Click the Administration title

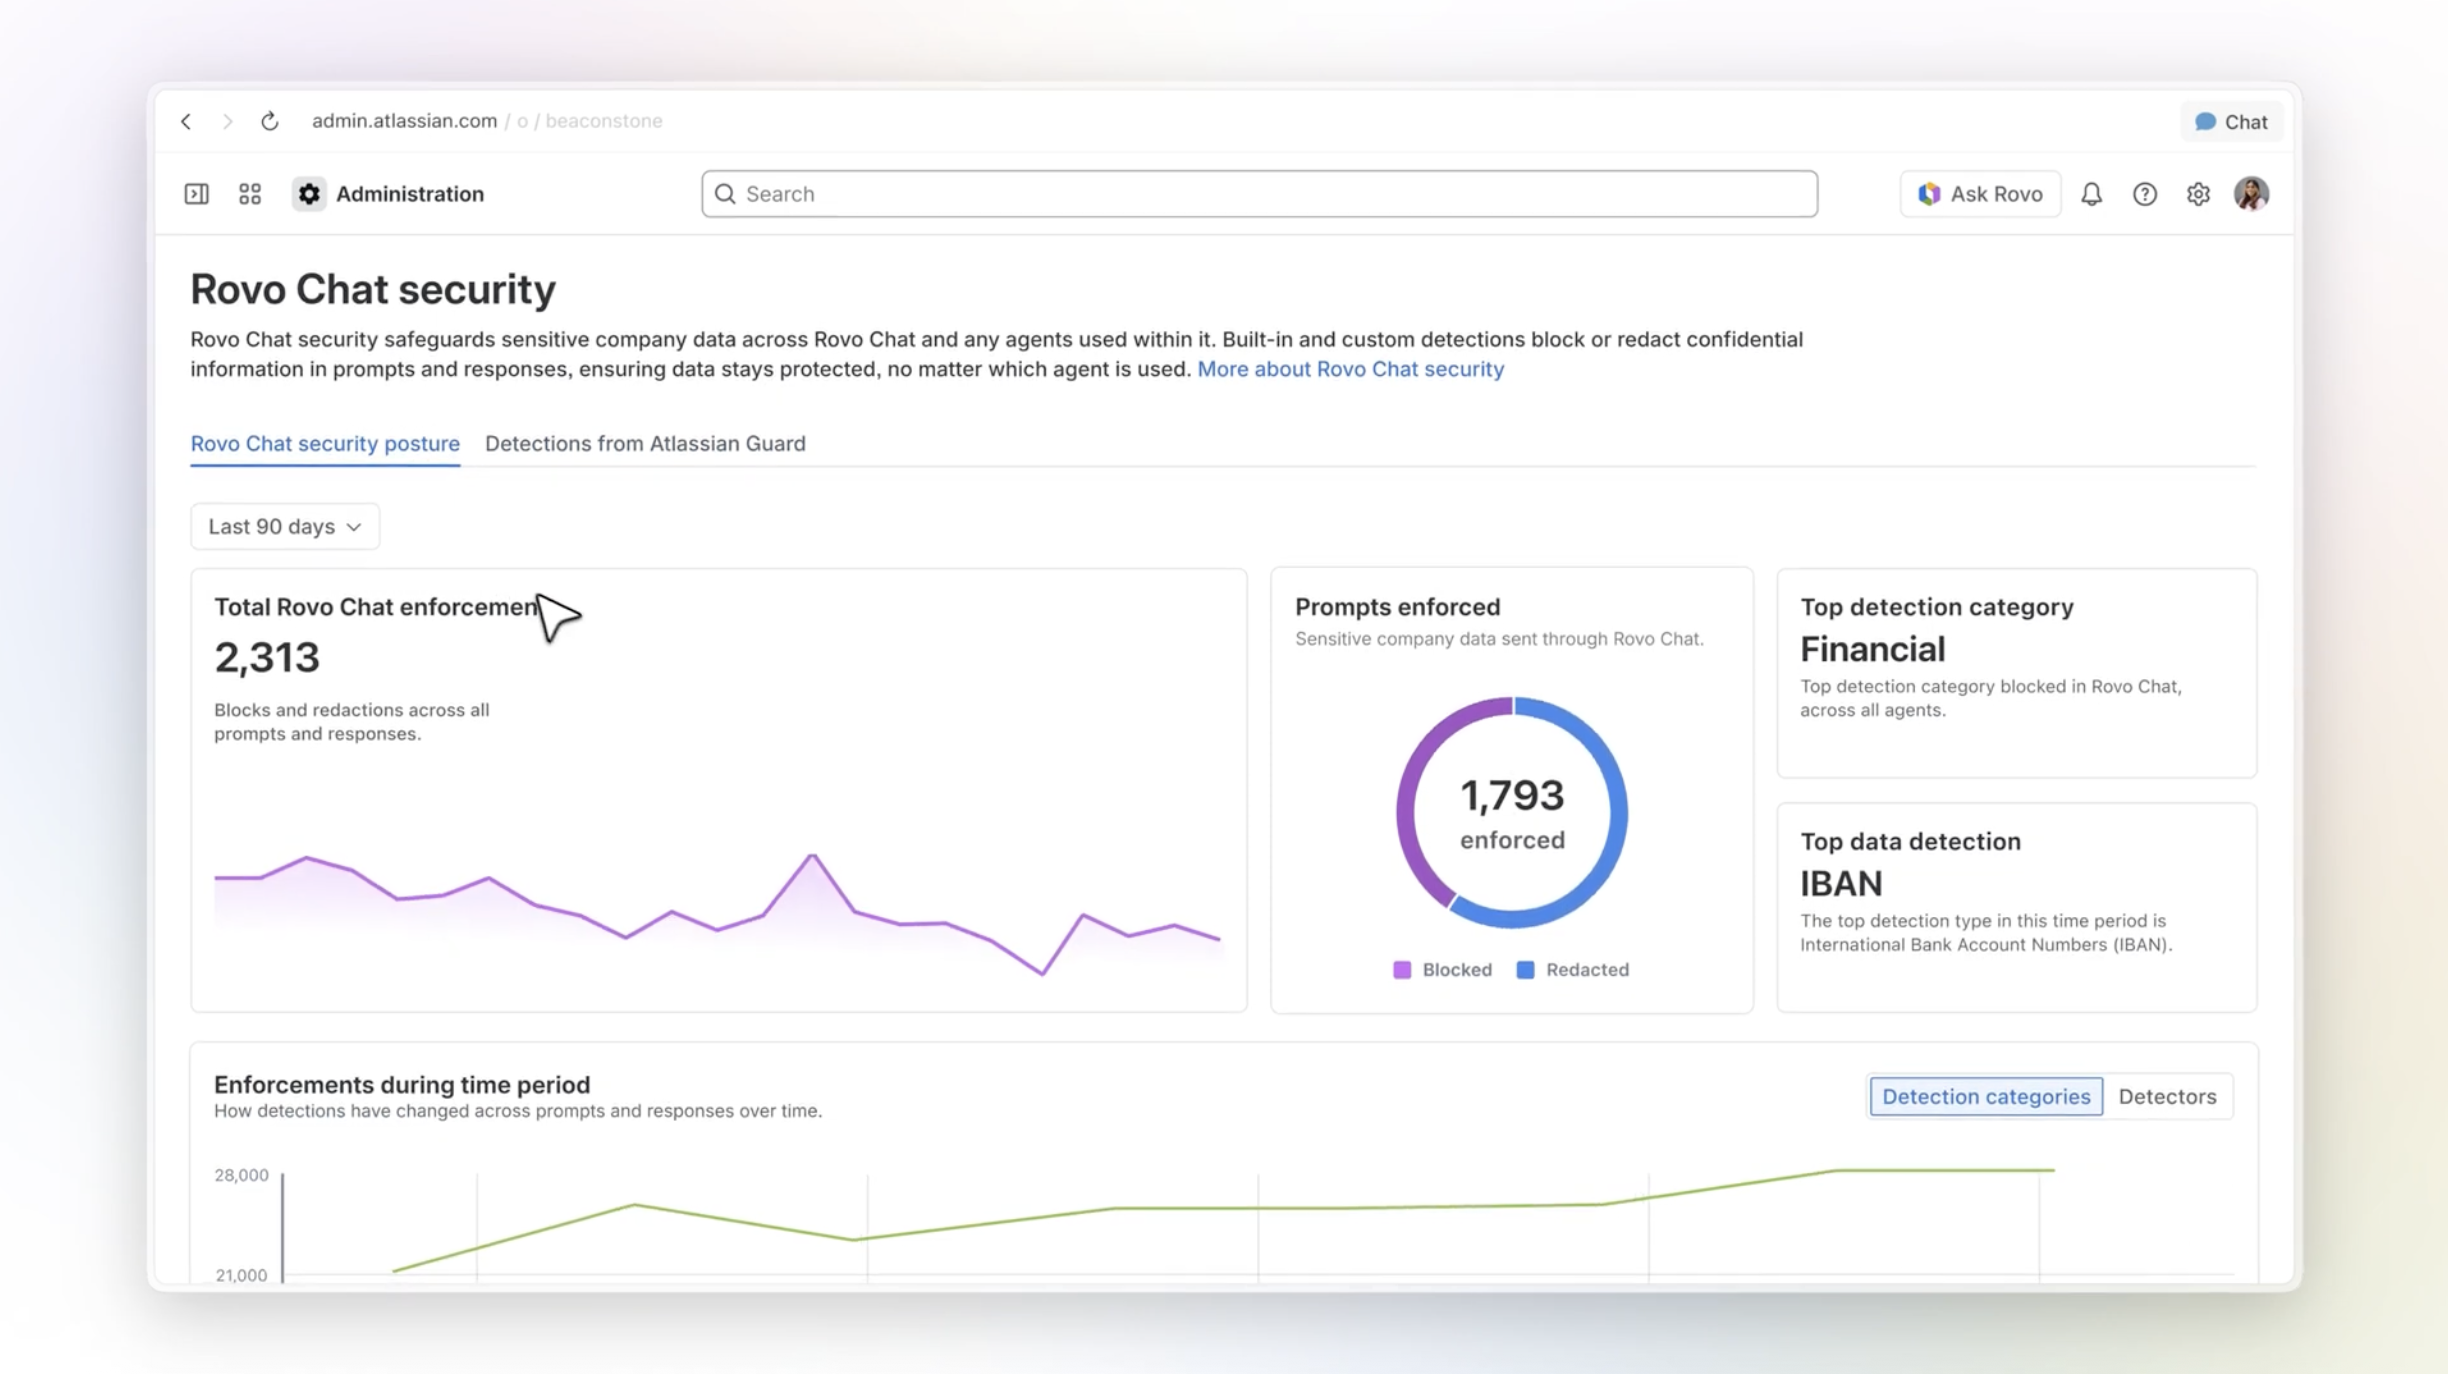(x=410, y=194)
